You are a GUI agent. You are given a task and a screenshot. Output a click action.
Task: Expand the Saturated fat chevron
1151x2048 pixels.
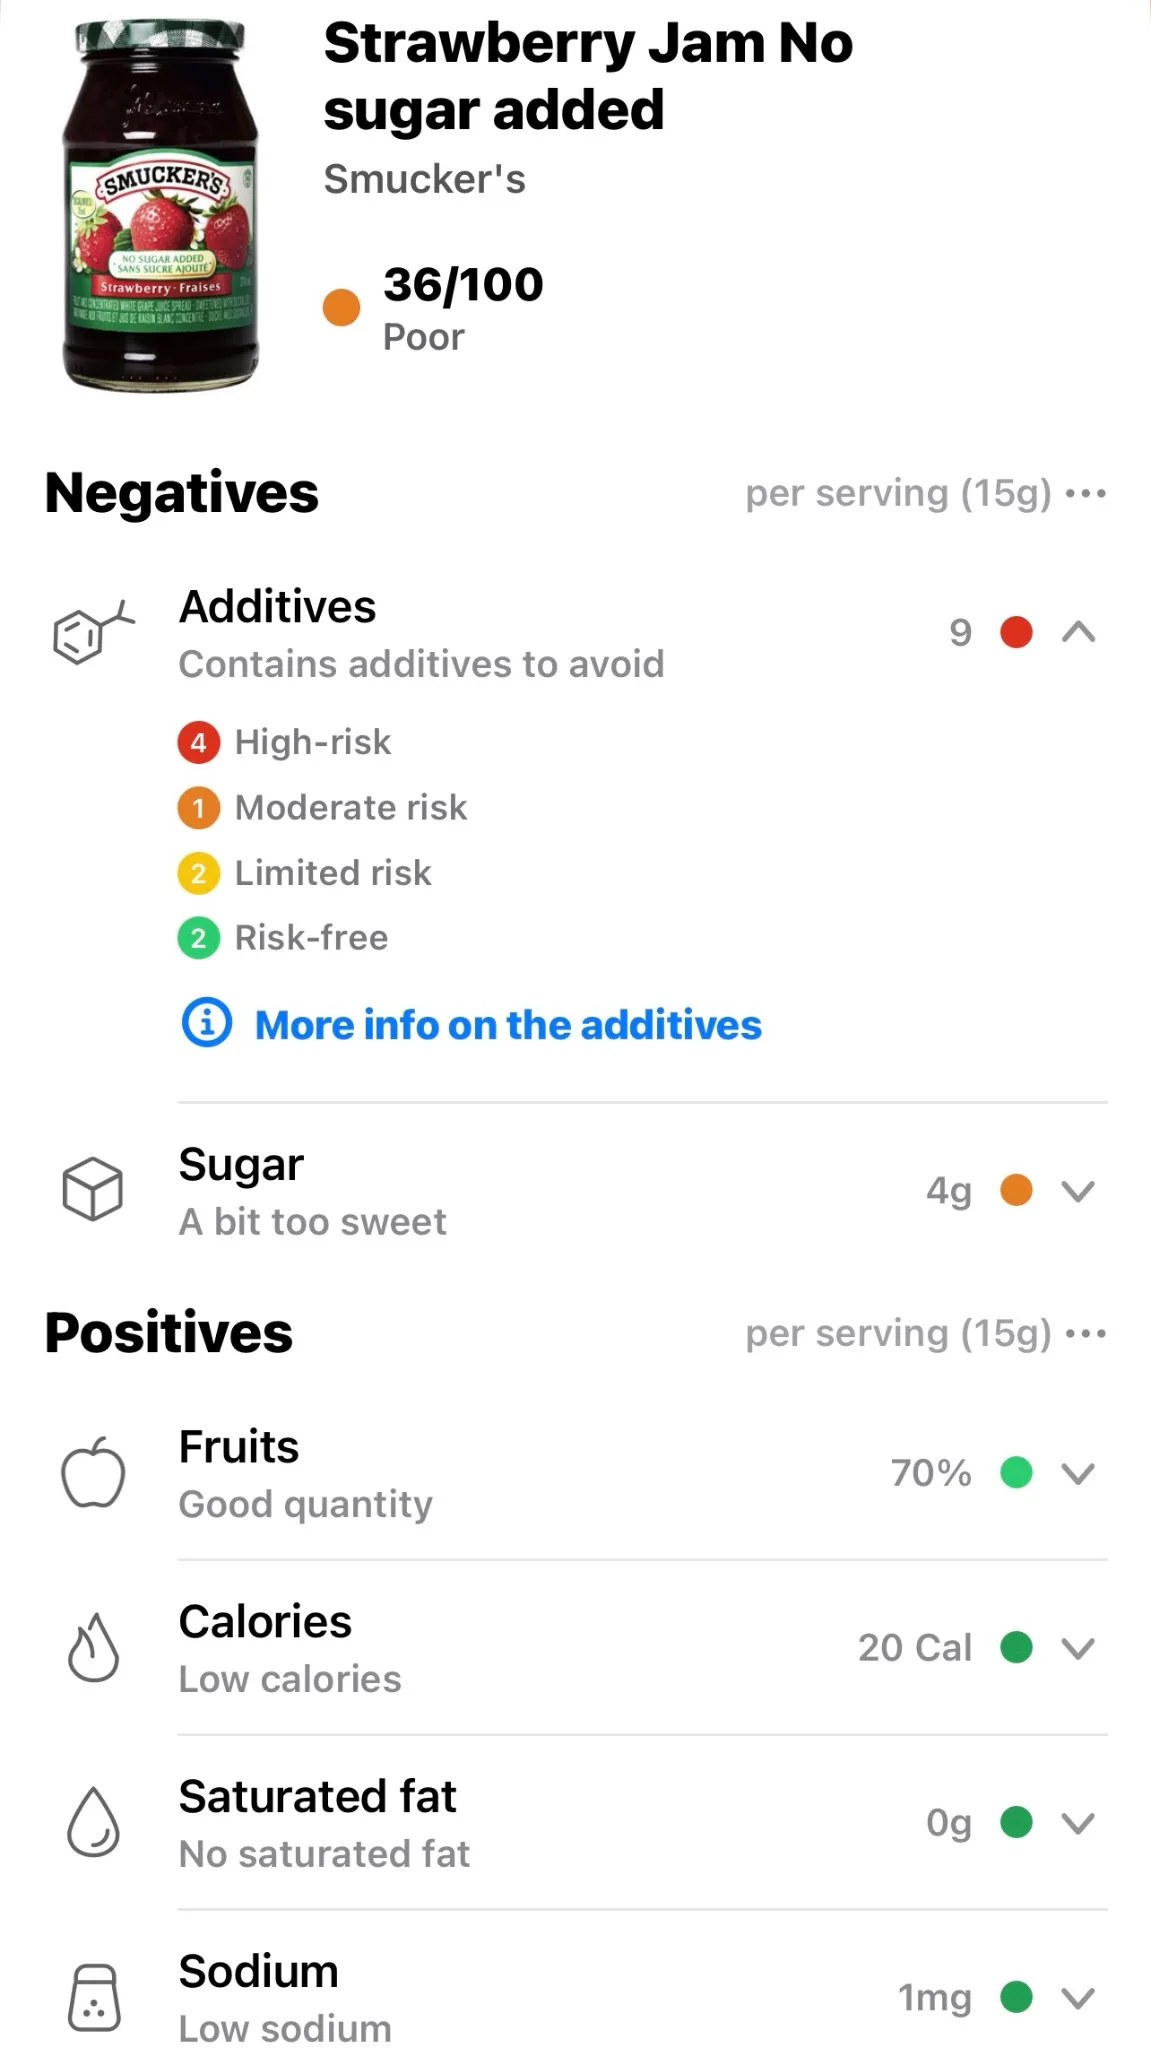pyautogui.click(x=1078, y=1823)
